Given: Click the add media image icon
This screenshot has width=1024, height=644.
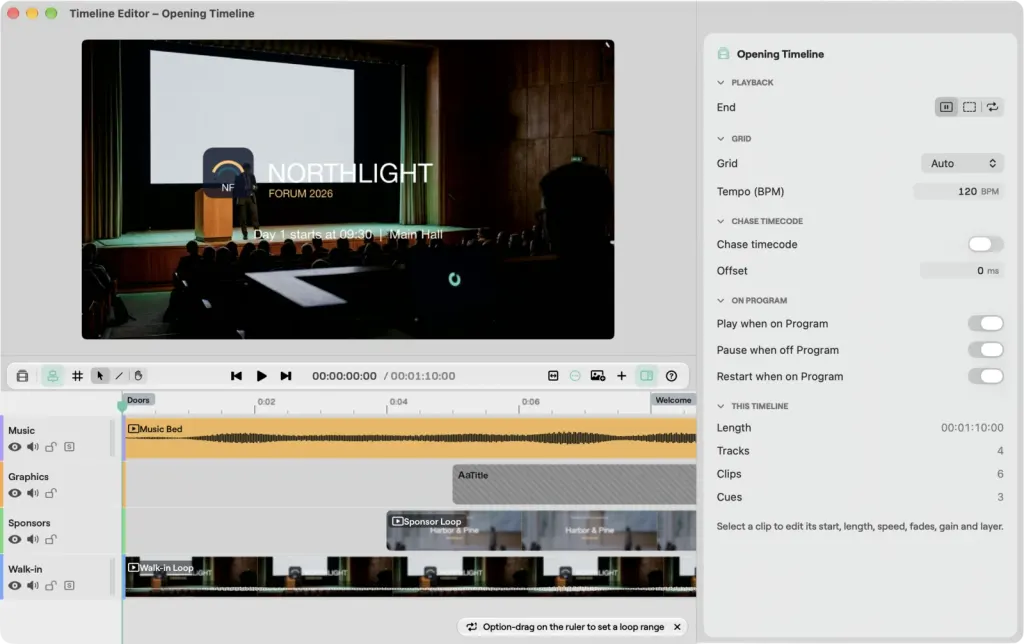Looking at the screenshot, I should point(598,376).
